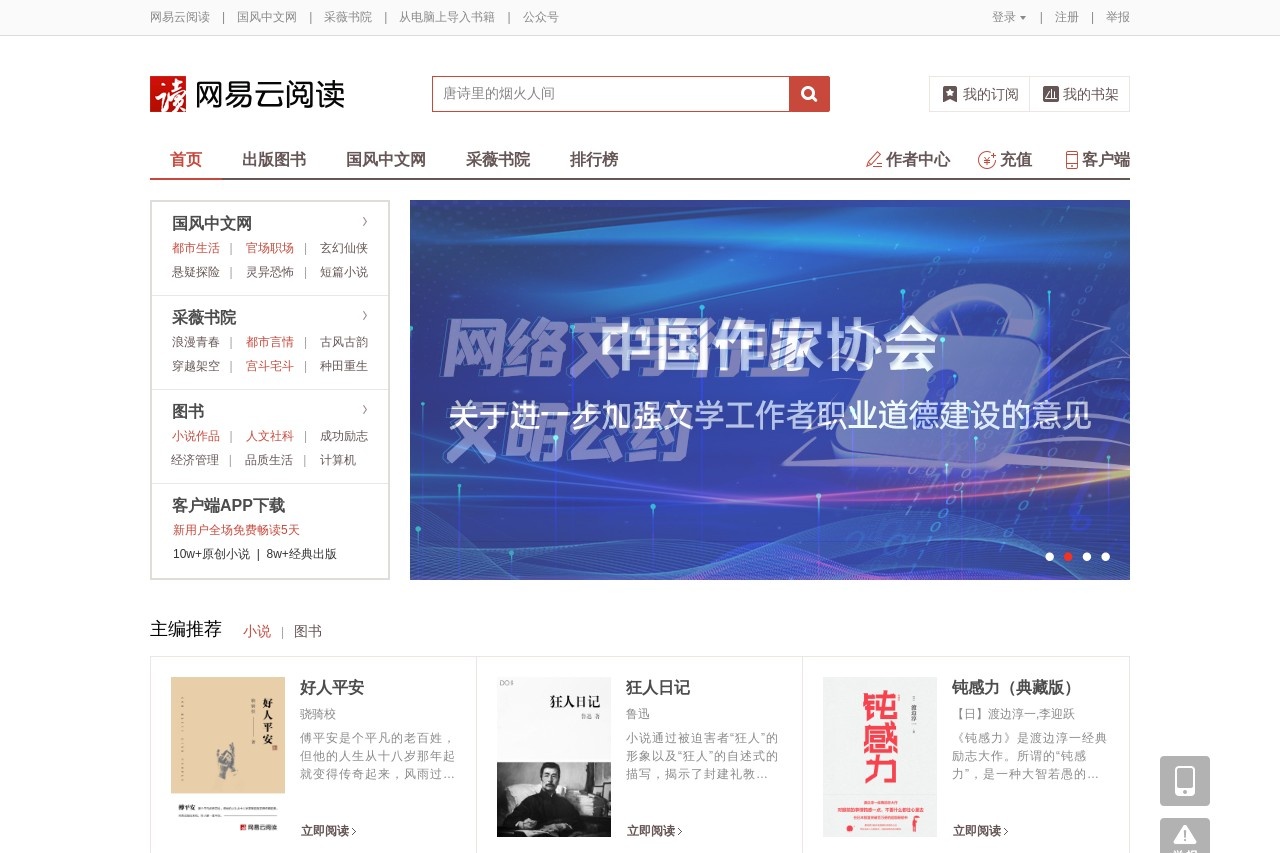Open the 都市生活 category
Viewport: 1280px width, 853px height.
[196, 248]
